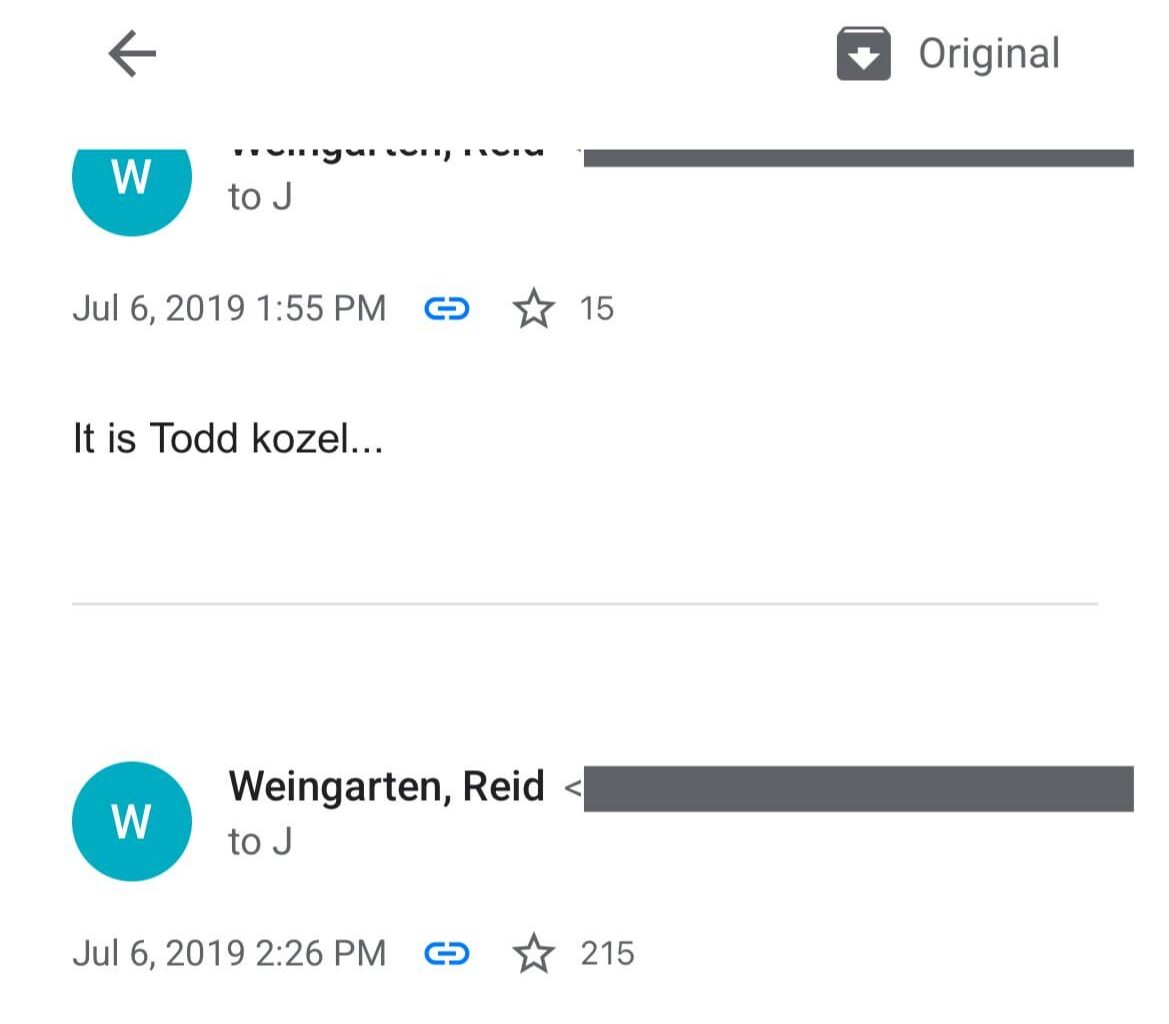The height and width of the screenshot is (1024, 1169).
Task: Click the redacted sender address on the second message
Action: 858,789
